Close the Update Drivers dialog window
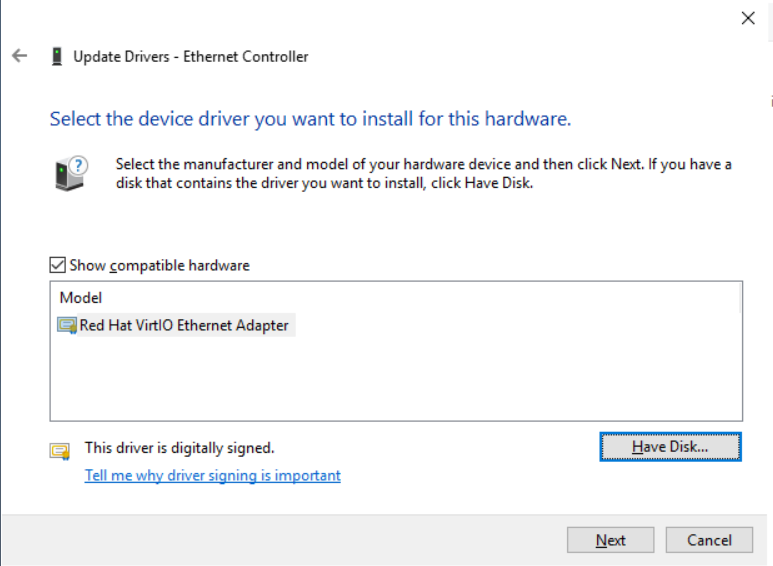The width and height of the screenshot is (773, 566). (747, 18)
